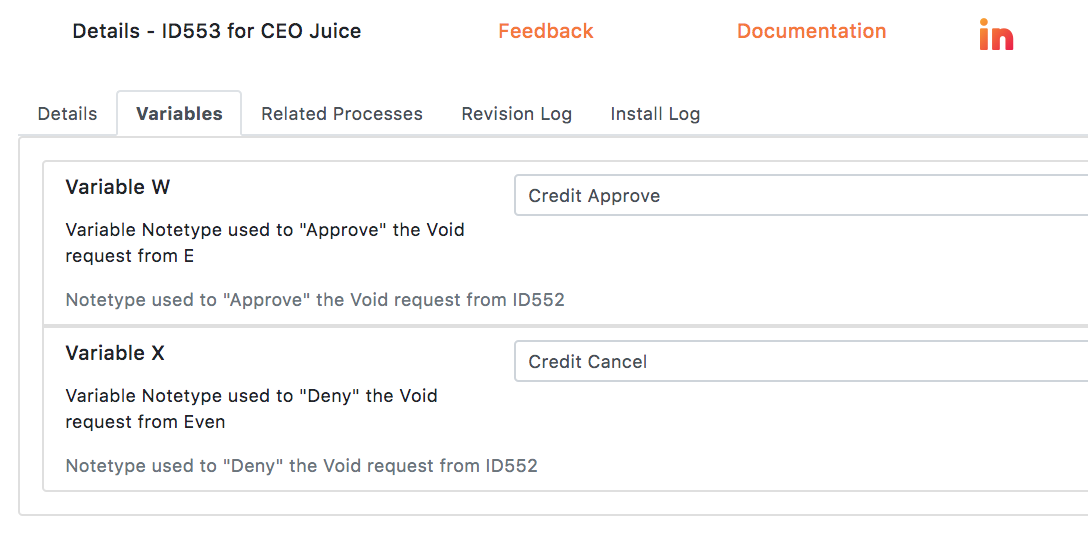Viewport: 1088px width, 546px height.
Task: Click the divider between Variable W and X
Action: (x=566, y=325)
